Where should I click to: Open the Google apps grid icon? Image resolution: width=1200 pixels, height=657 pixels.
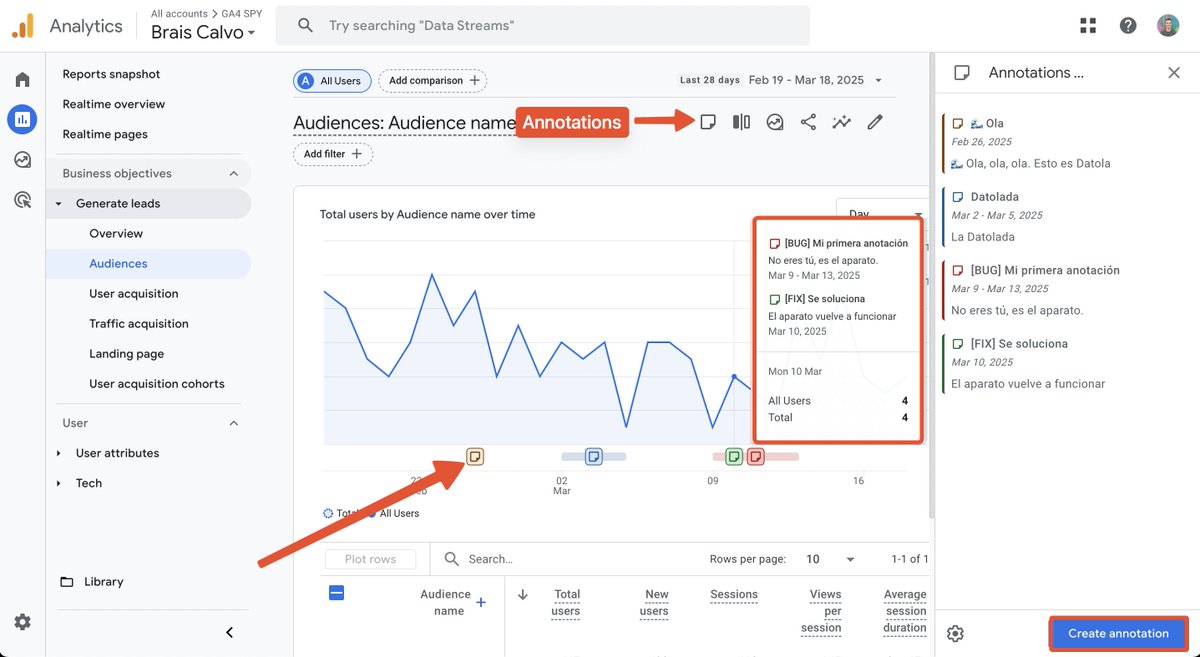tap(1088, 26)
